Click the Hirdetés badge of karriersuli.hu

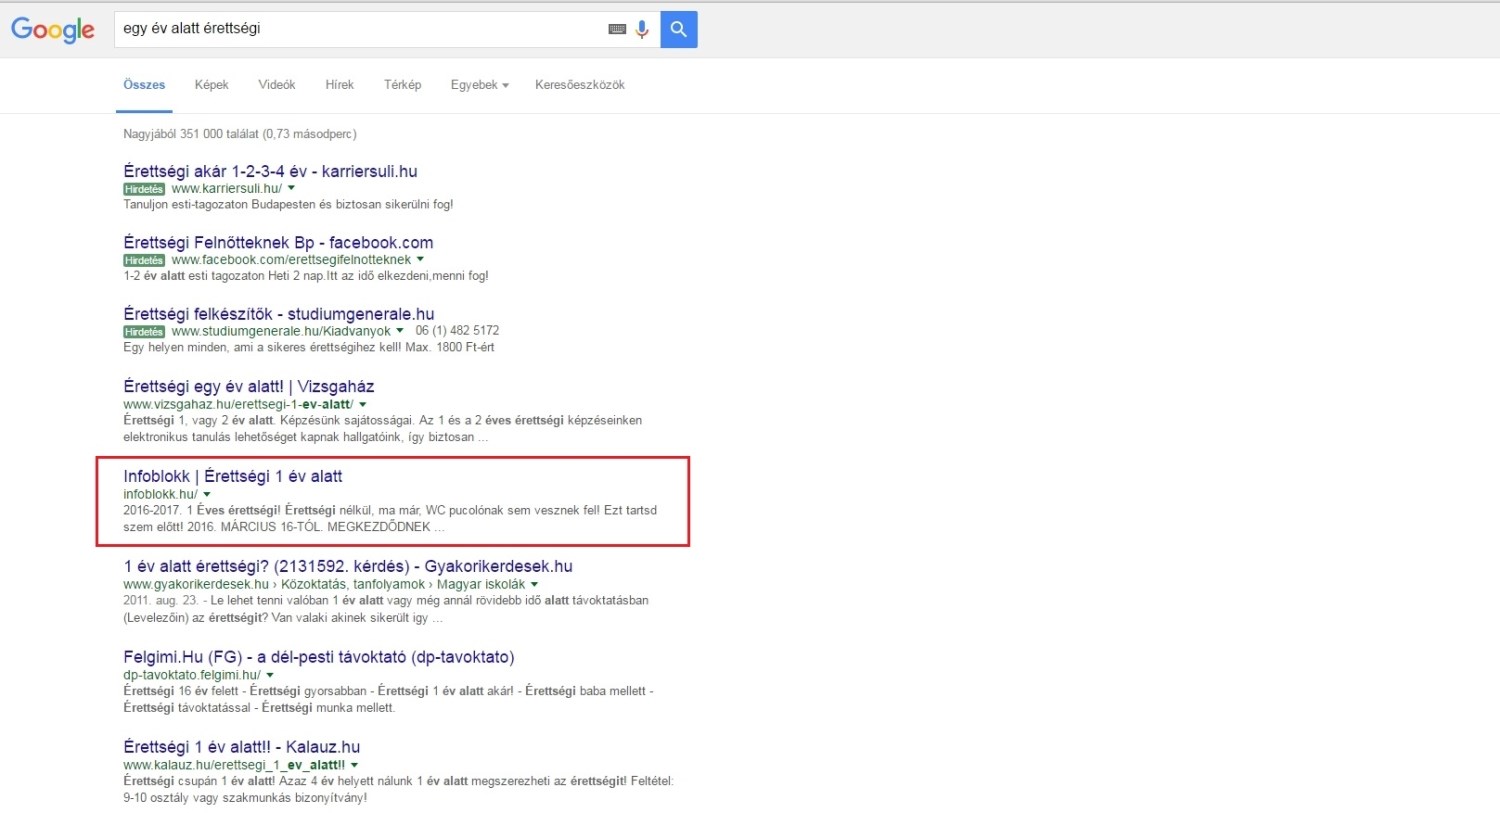click(144, 189)
